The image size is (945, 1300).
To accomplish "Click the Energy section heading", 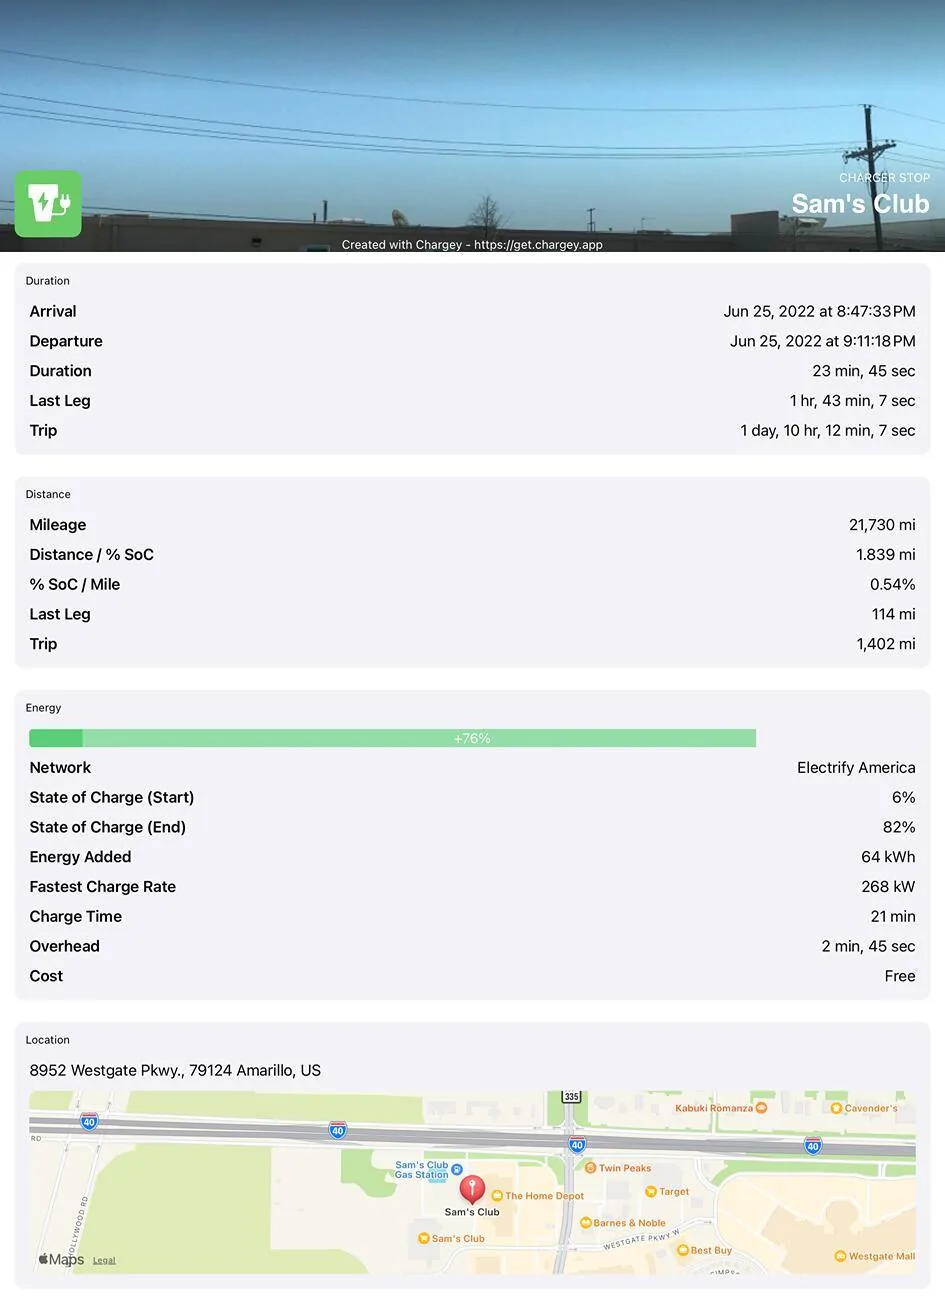I will point(43,708).
